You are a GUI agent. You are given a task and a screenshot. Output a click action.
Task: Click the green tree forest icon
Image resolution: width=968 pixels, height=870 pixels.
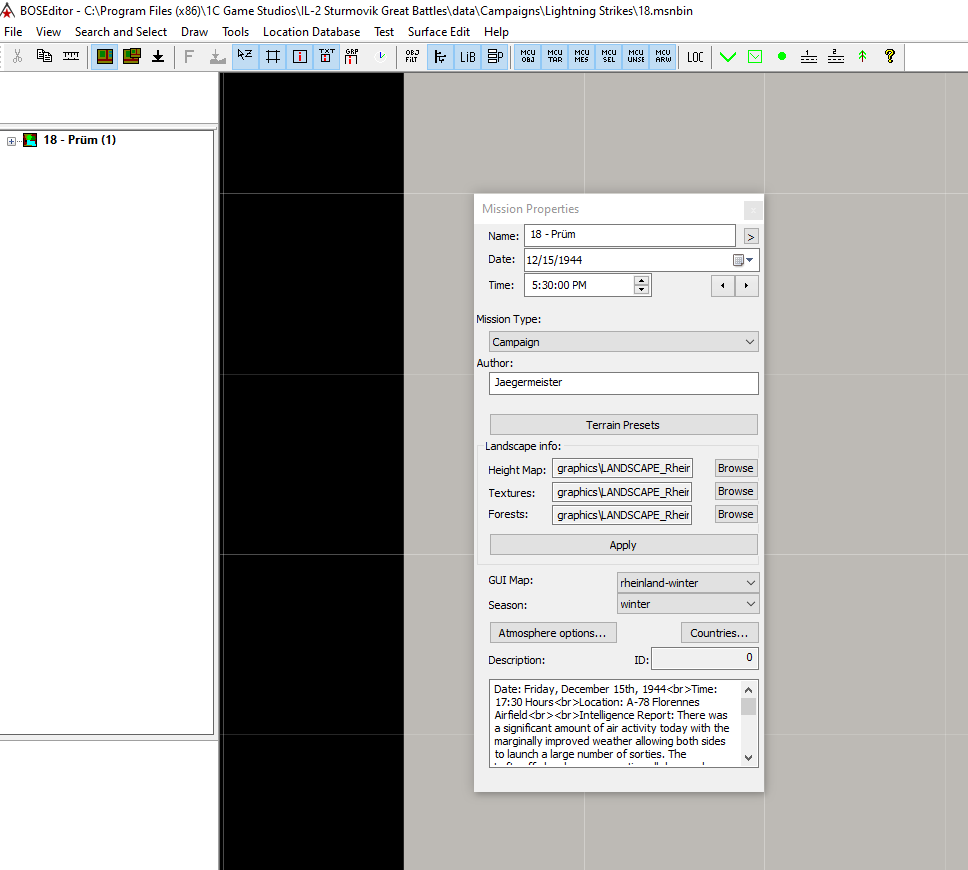862,57
